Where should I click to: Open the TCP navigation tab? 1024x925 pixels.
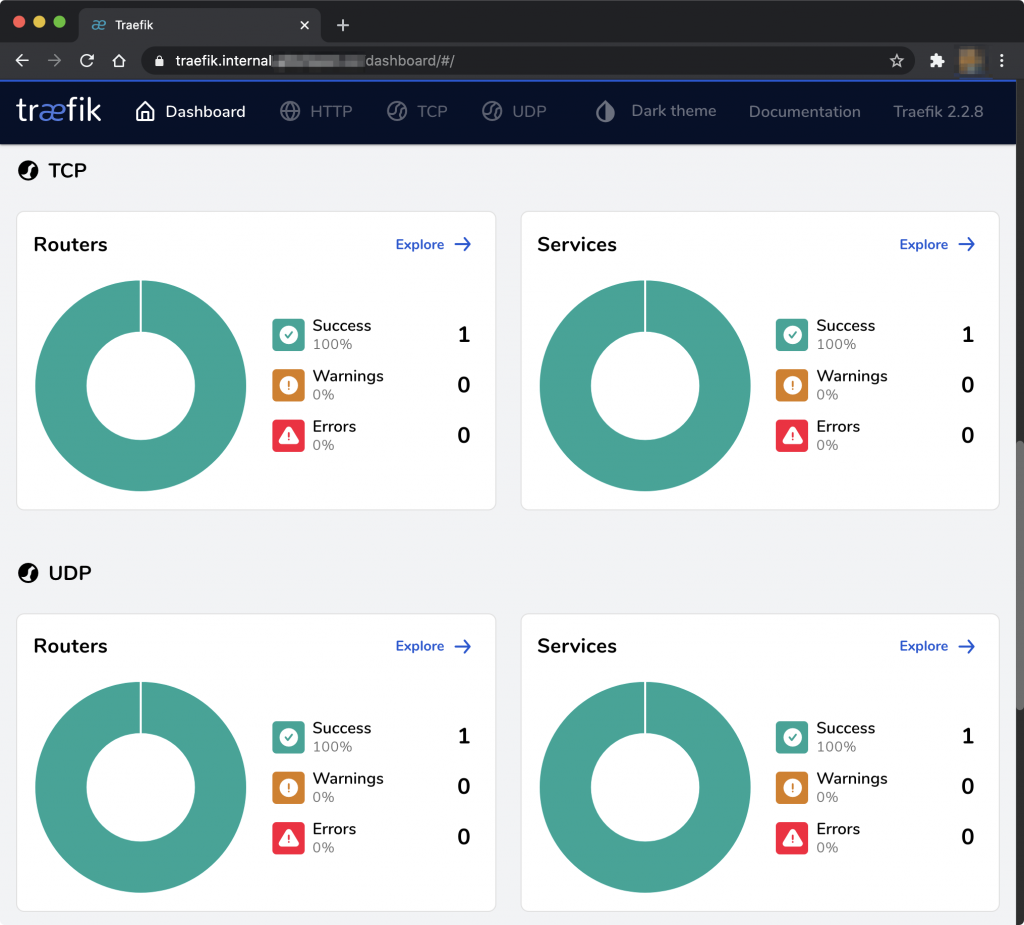(417, 112)
